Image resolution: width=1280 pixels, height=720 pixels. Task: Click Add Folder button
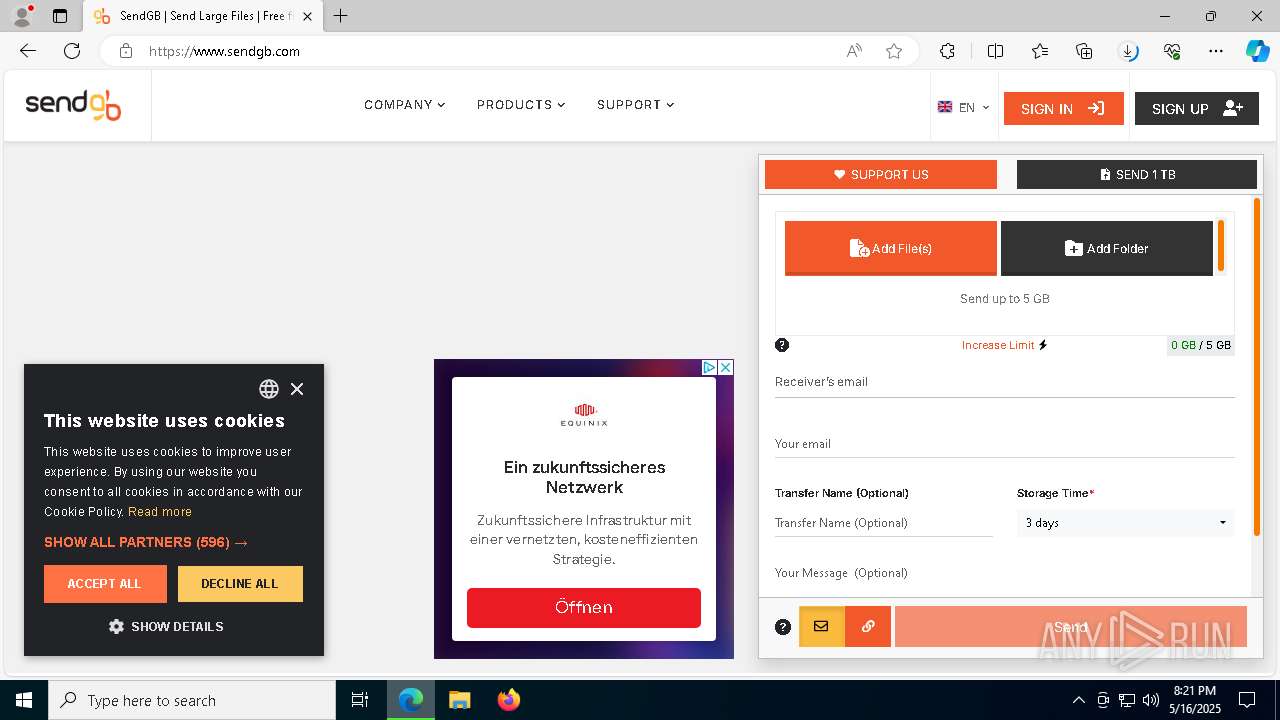pos(1107,248)
